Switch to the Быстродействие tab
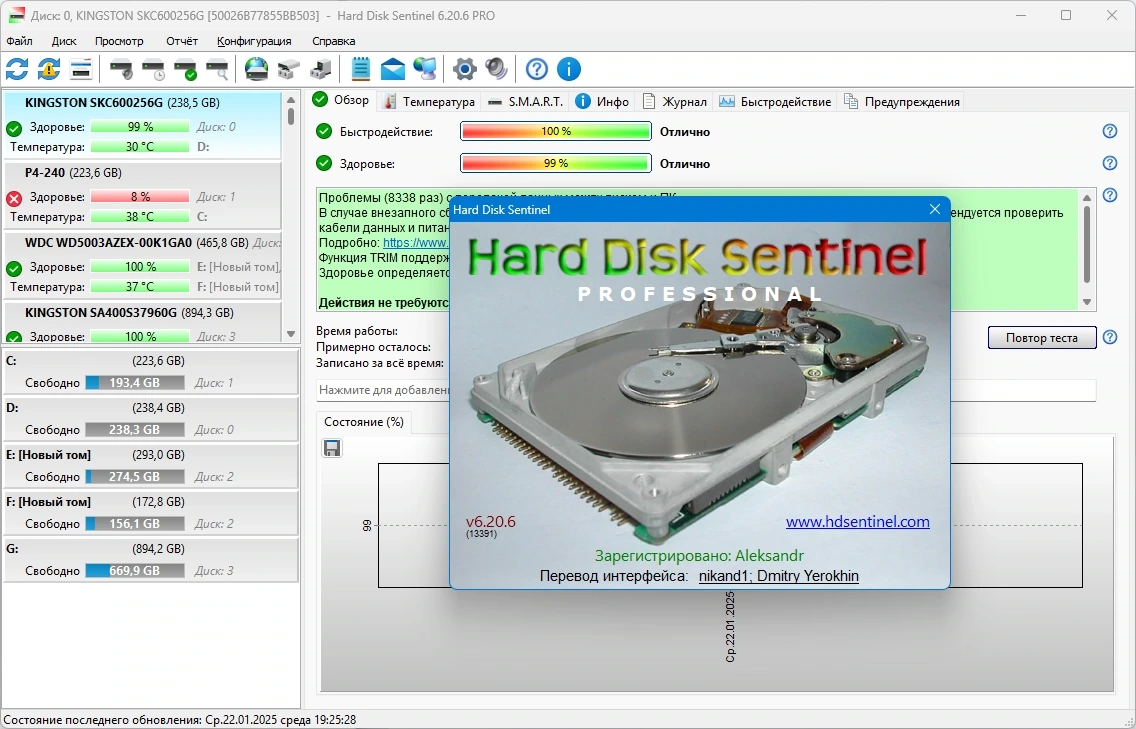 point(775,101)
